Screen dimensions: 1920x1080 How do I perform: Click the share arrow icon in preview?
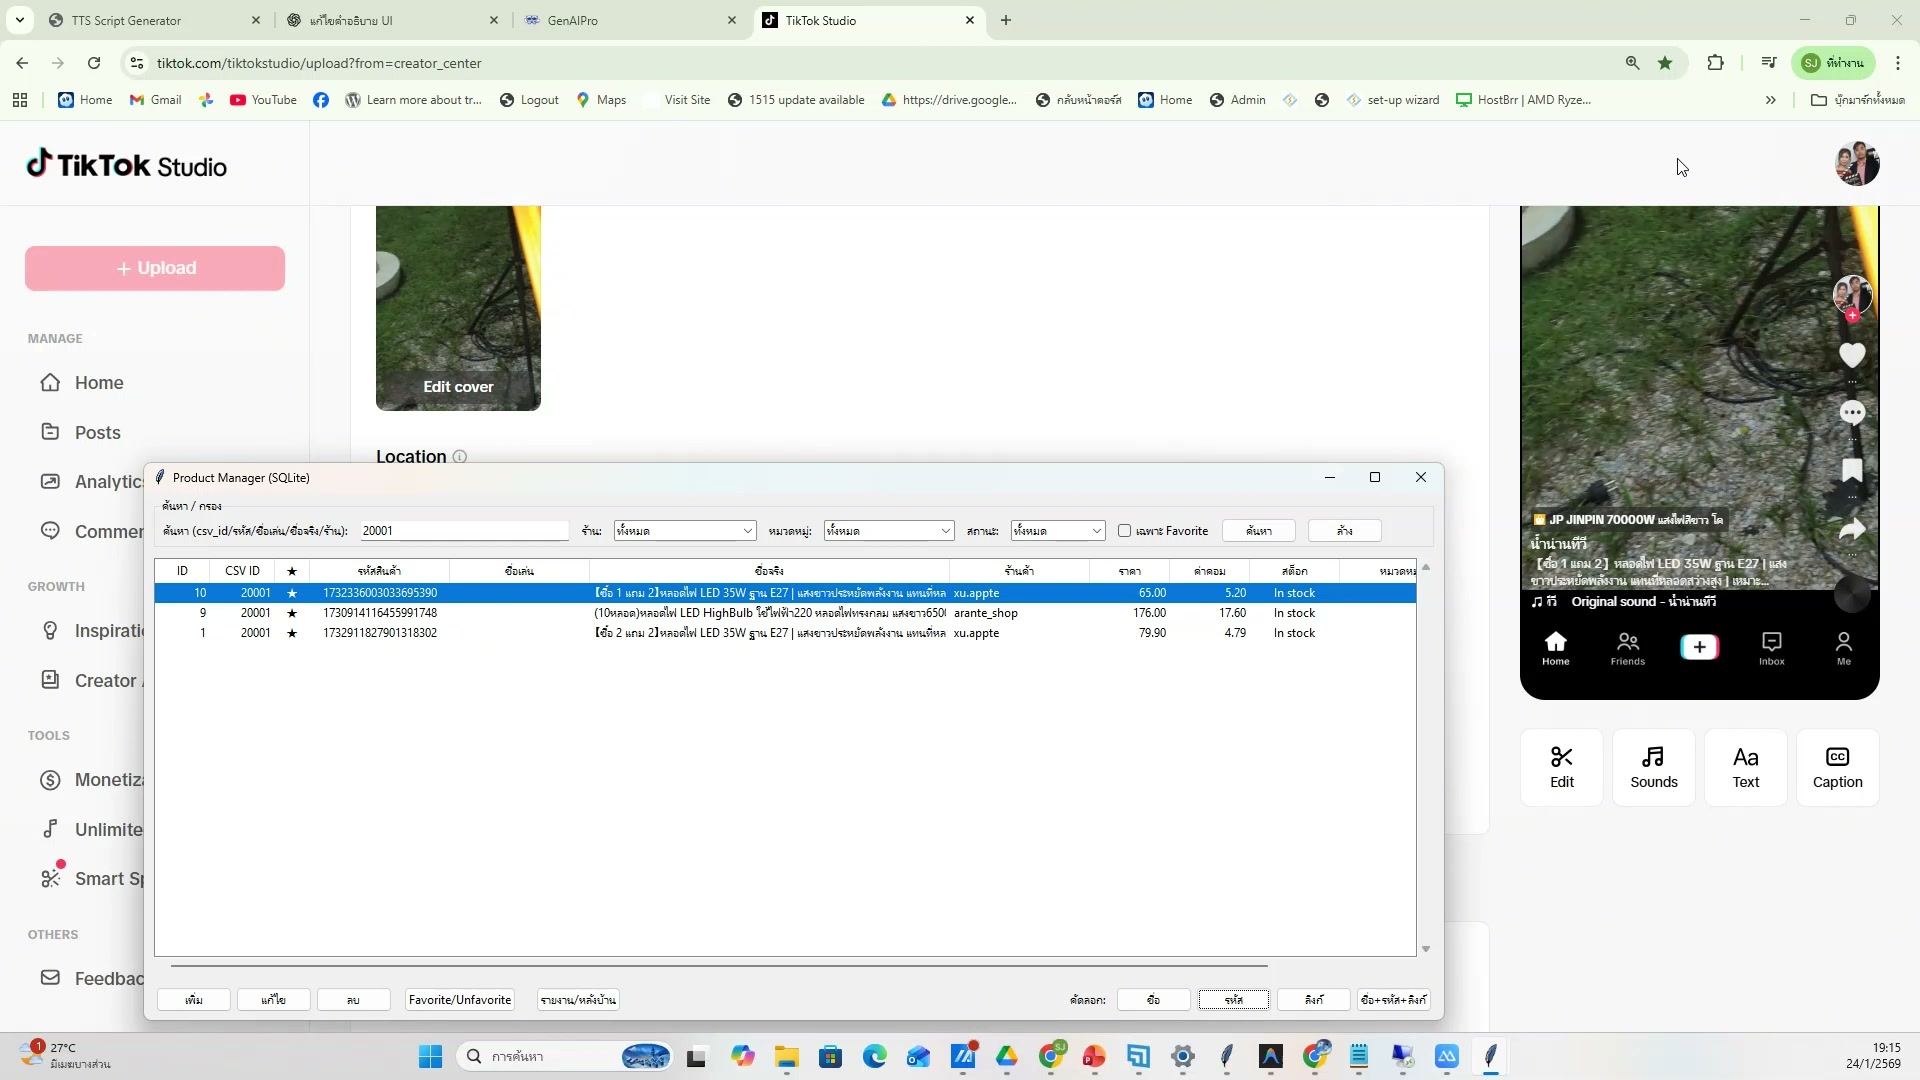[1852, 529]
